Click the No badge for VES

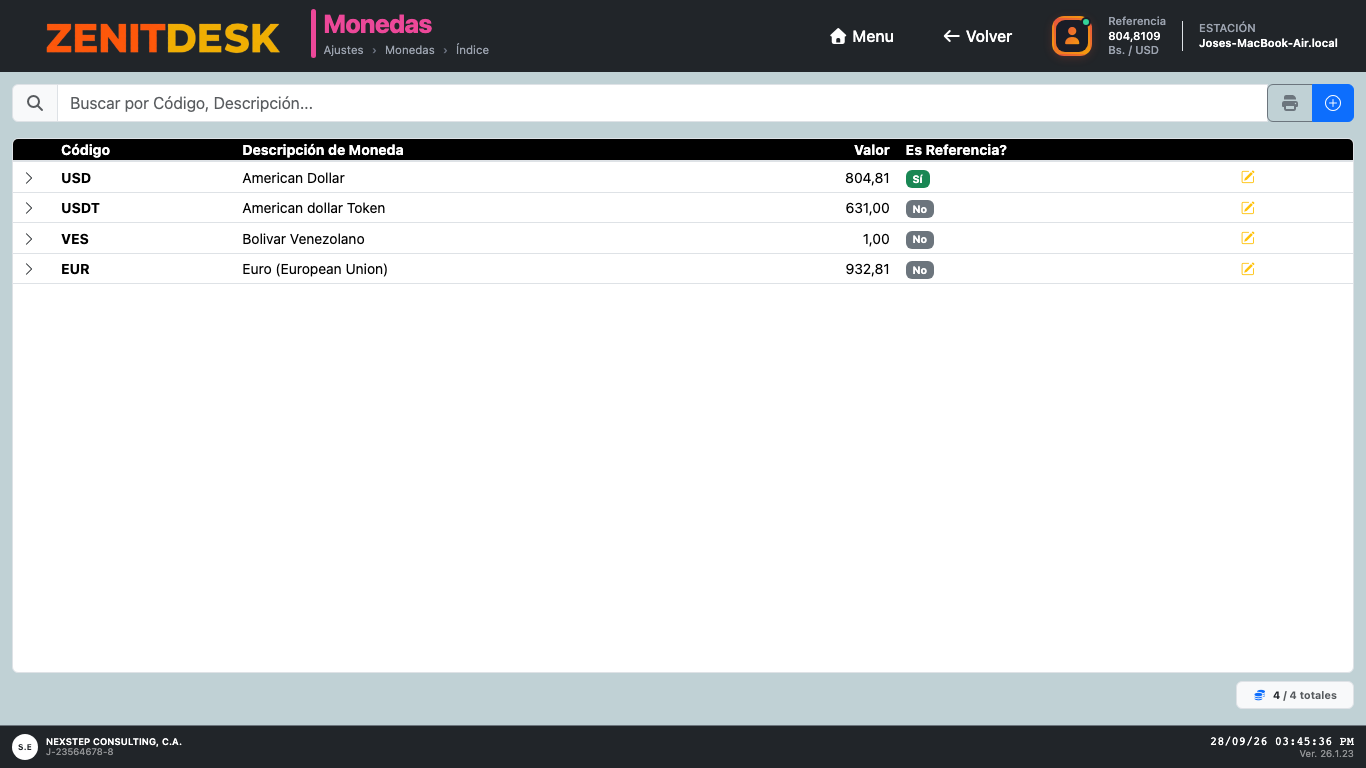[920, 240]
